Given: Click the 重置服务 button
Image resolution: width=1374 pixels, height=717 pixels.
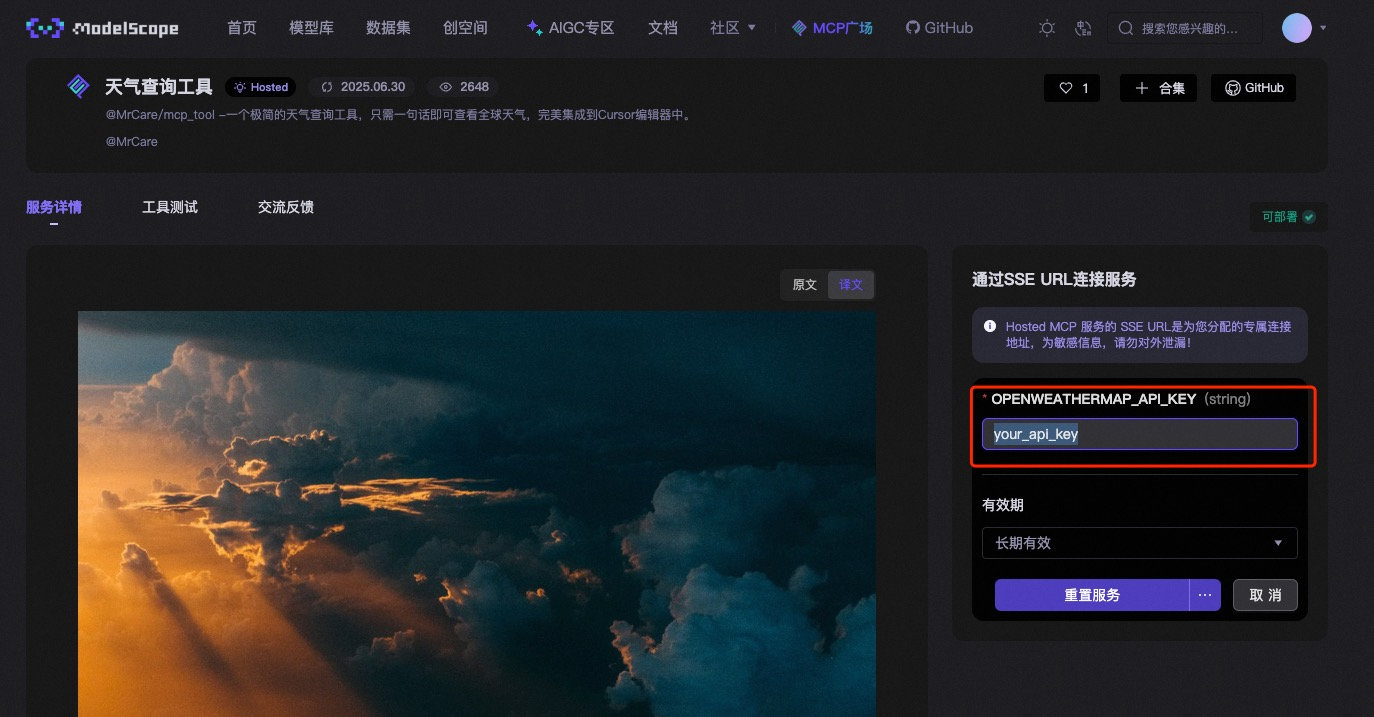Looking at the screenshot, I should [x=1092, y=595].
